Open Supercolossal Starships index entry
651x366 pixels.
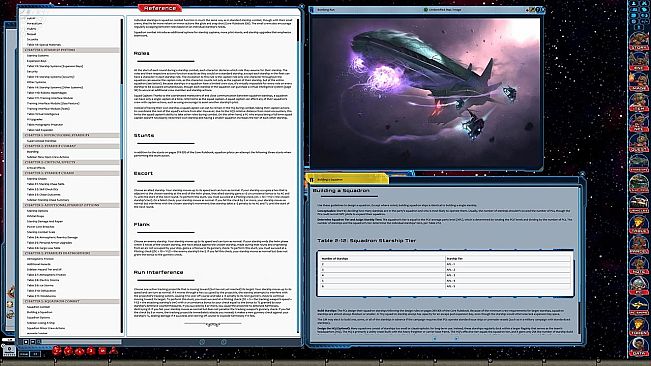[42, 141]
